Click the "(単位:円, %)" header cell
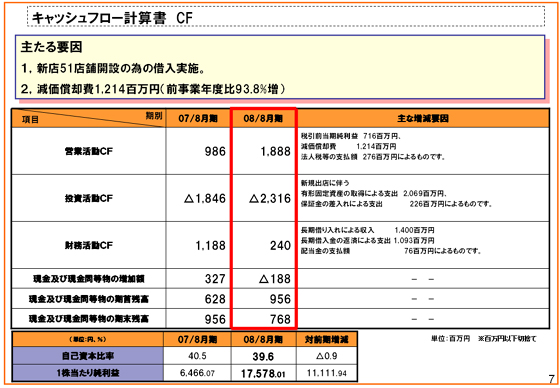This screenshot has height=388, width=560. tap(88, 339)
